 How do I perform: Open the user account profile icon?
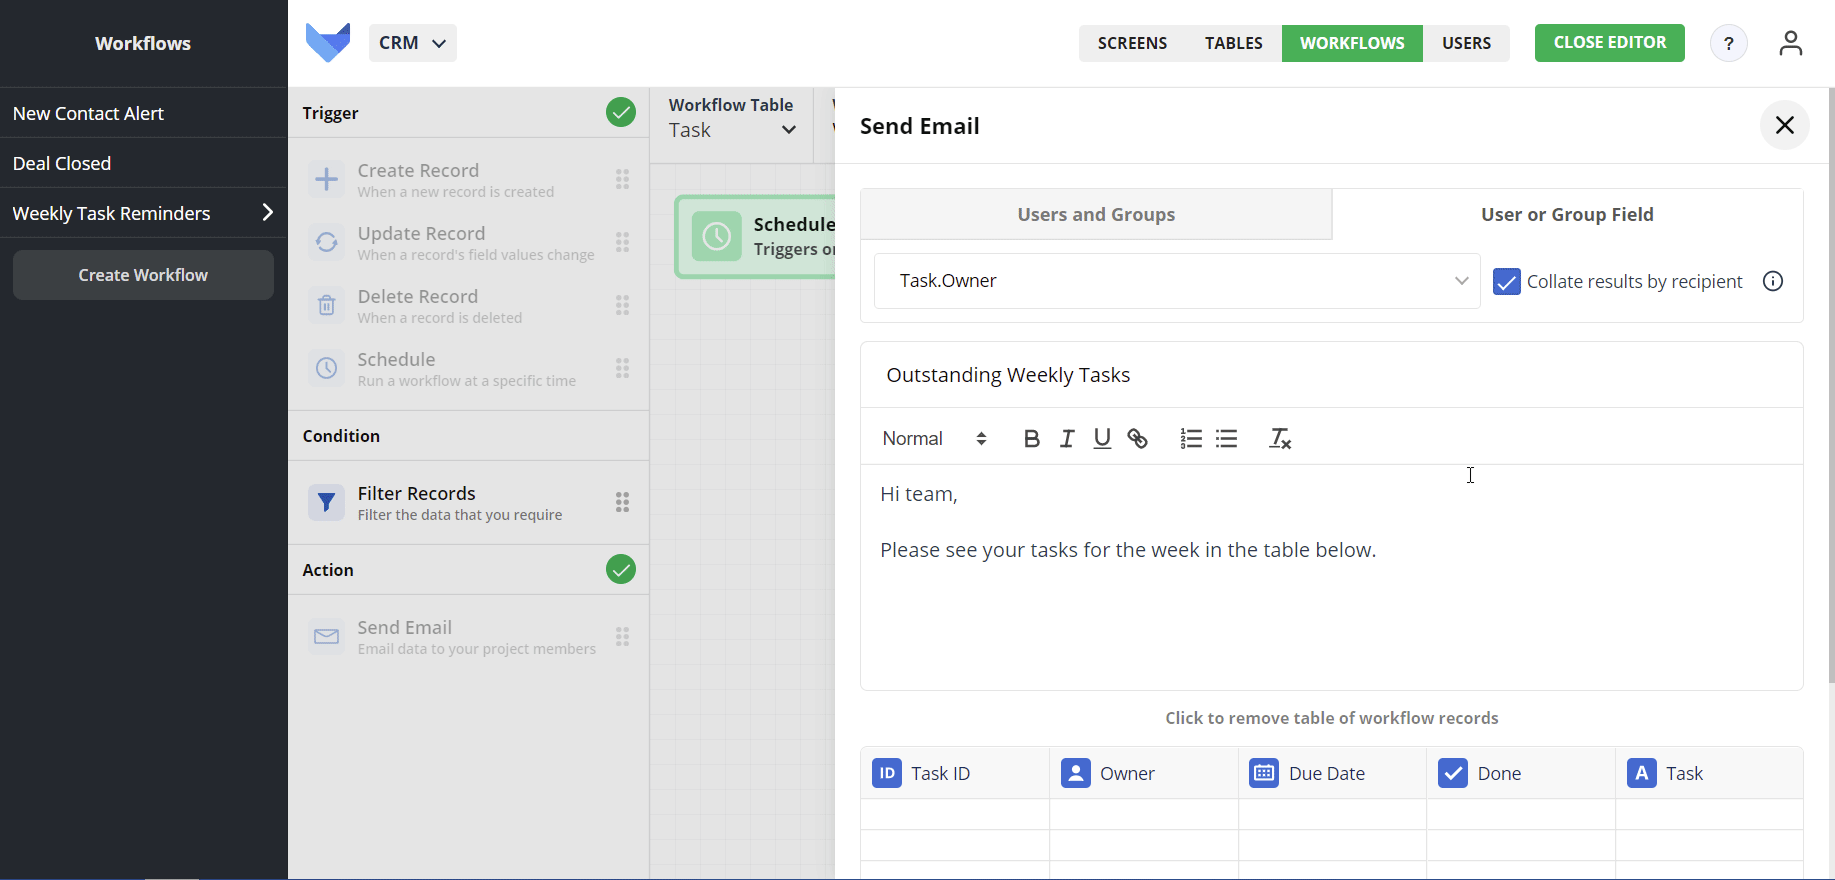(x=1790, y=43)
